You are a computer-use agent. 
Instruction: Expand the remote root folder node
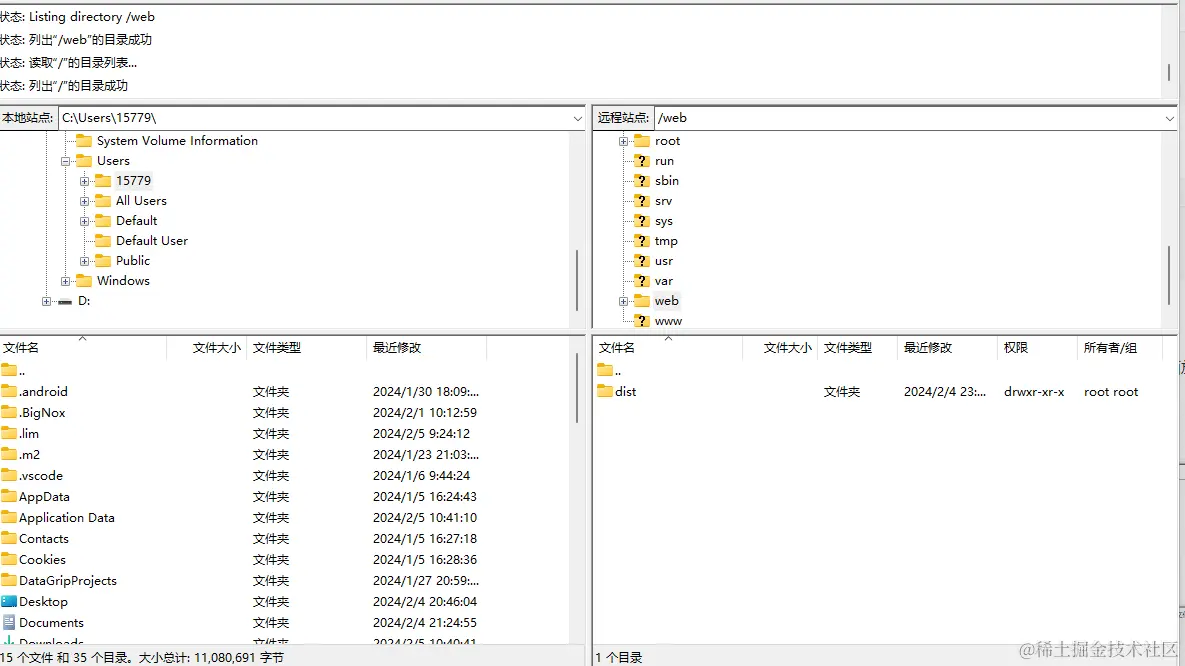623,141
